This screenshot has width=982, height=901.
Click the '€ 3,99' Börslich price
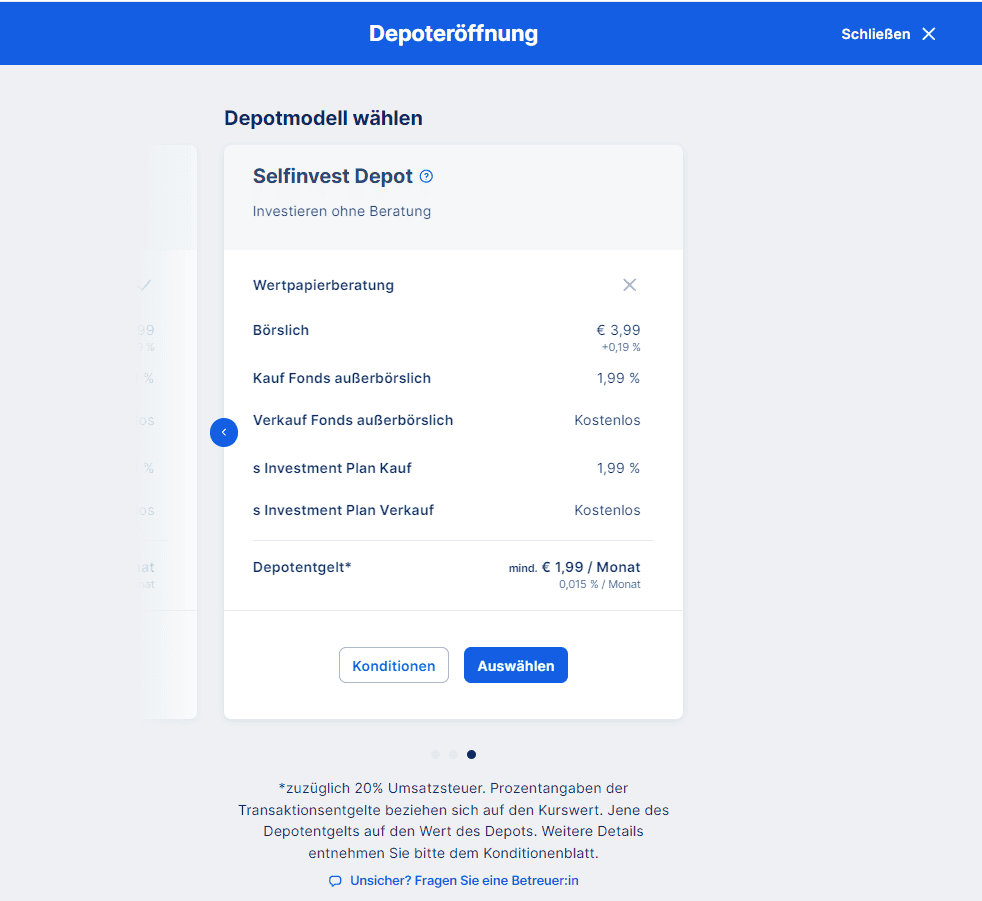(618, 330)
